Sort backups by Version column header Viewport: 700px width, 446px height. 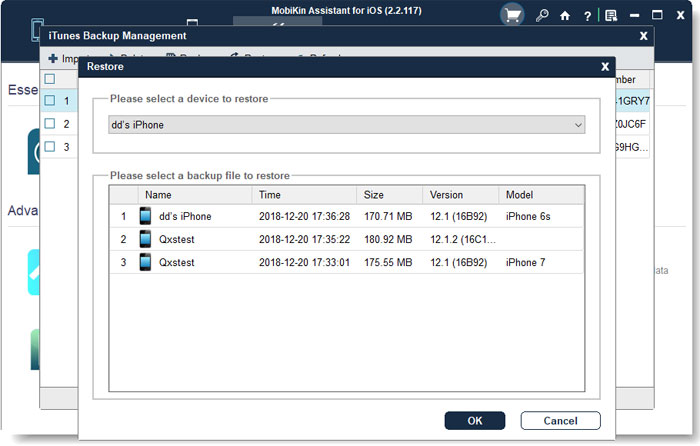pyautogui.click(x=460, y=195)
